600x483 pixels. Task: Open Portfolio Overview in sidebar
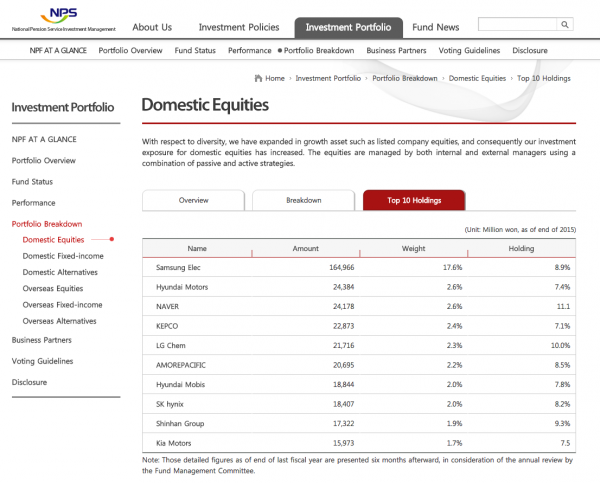[44, 160]
